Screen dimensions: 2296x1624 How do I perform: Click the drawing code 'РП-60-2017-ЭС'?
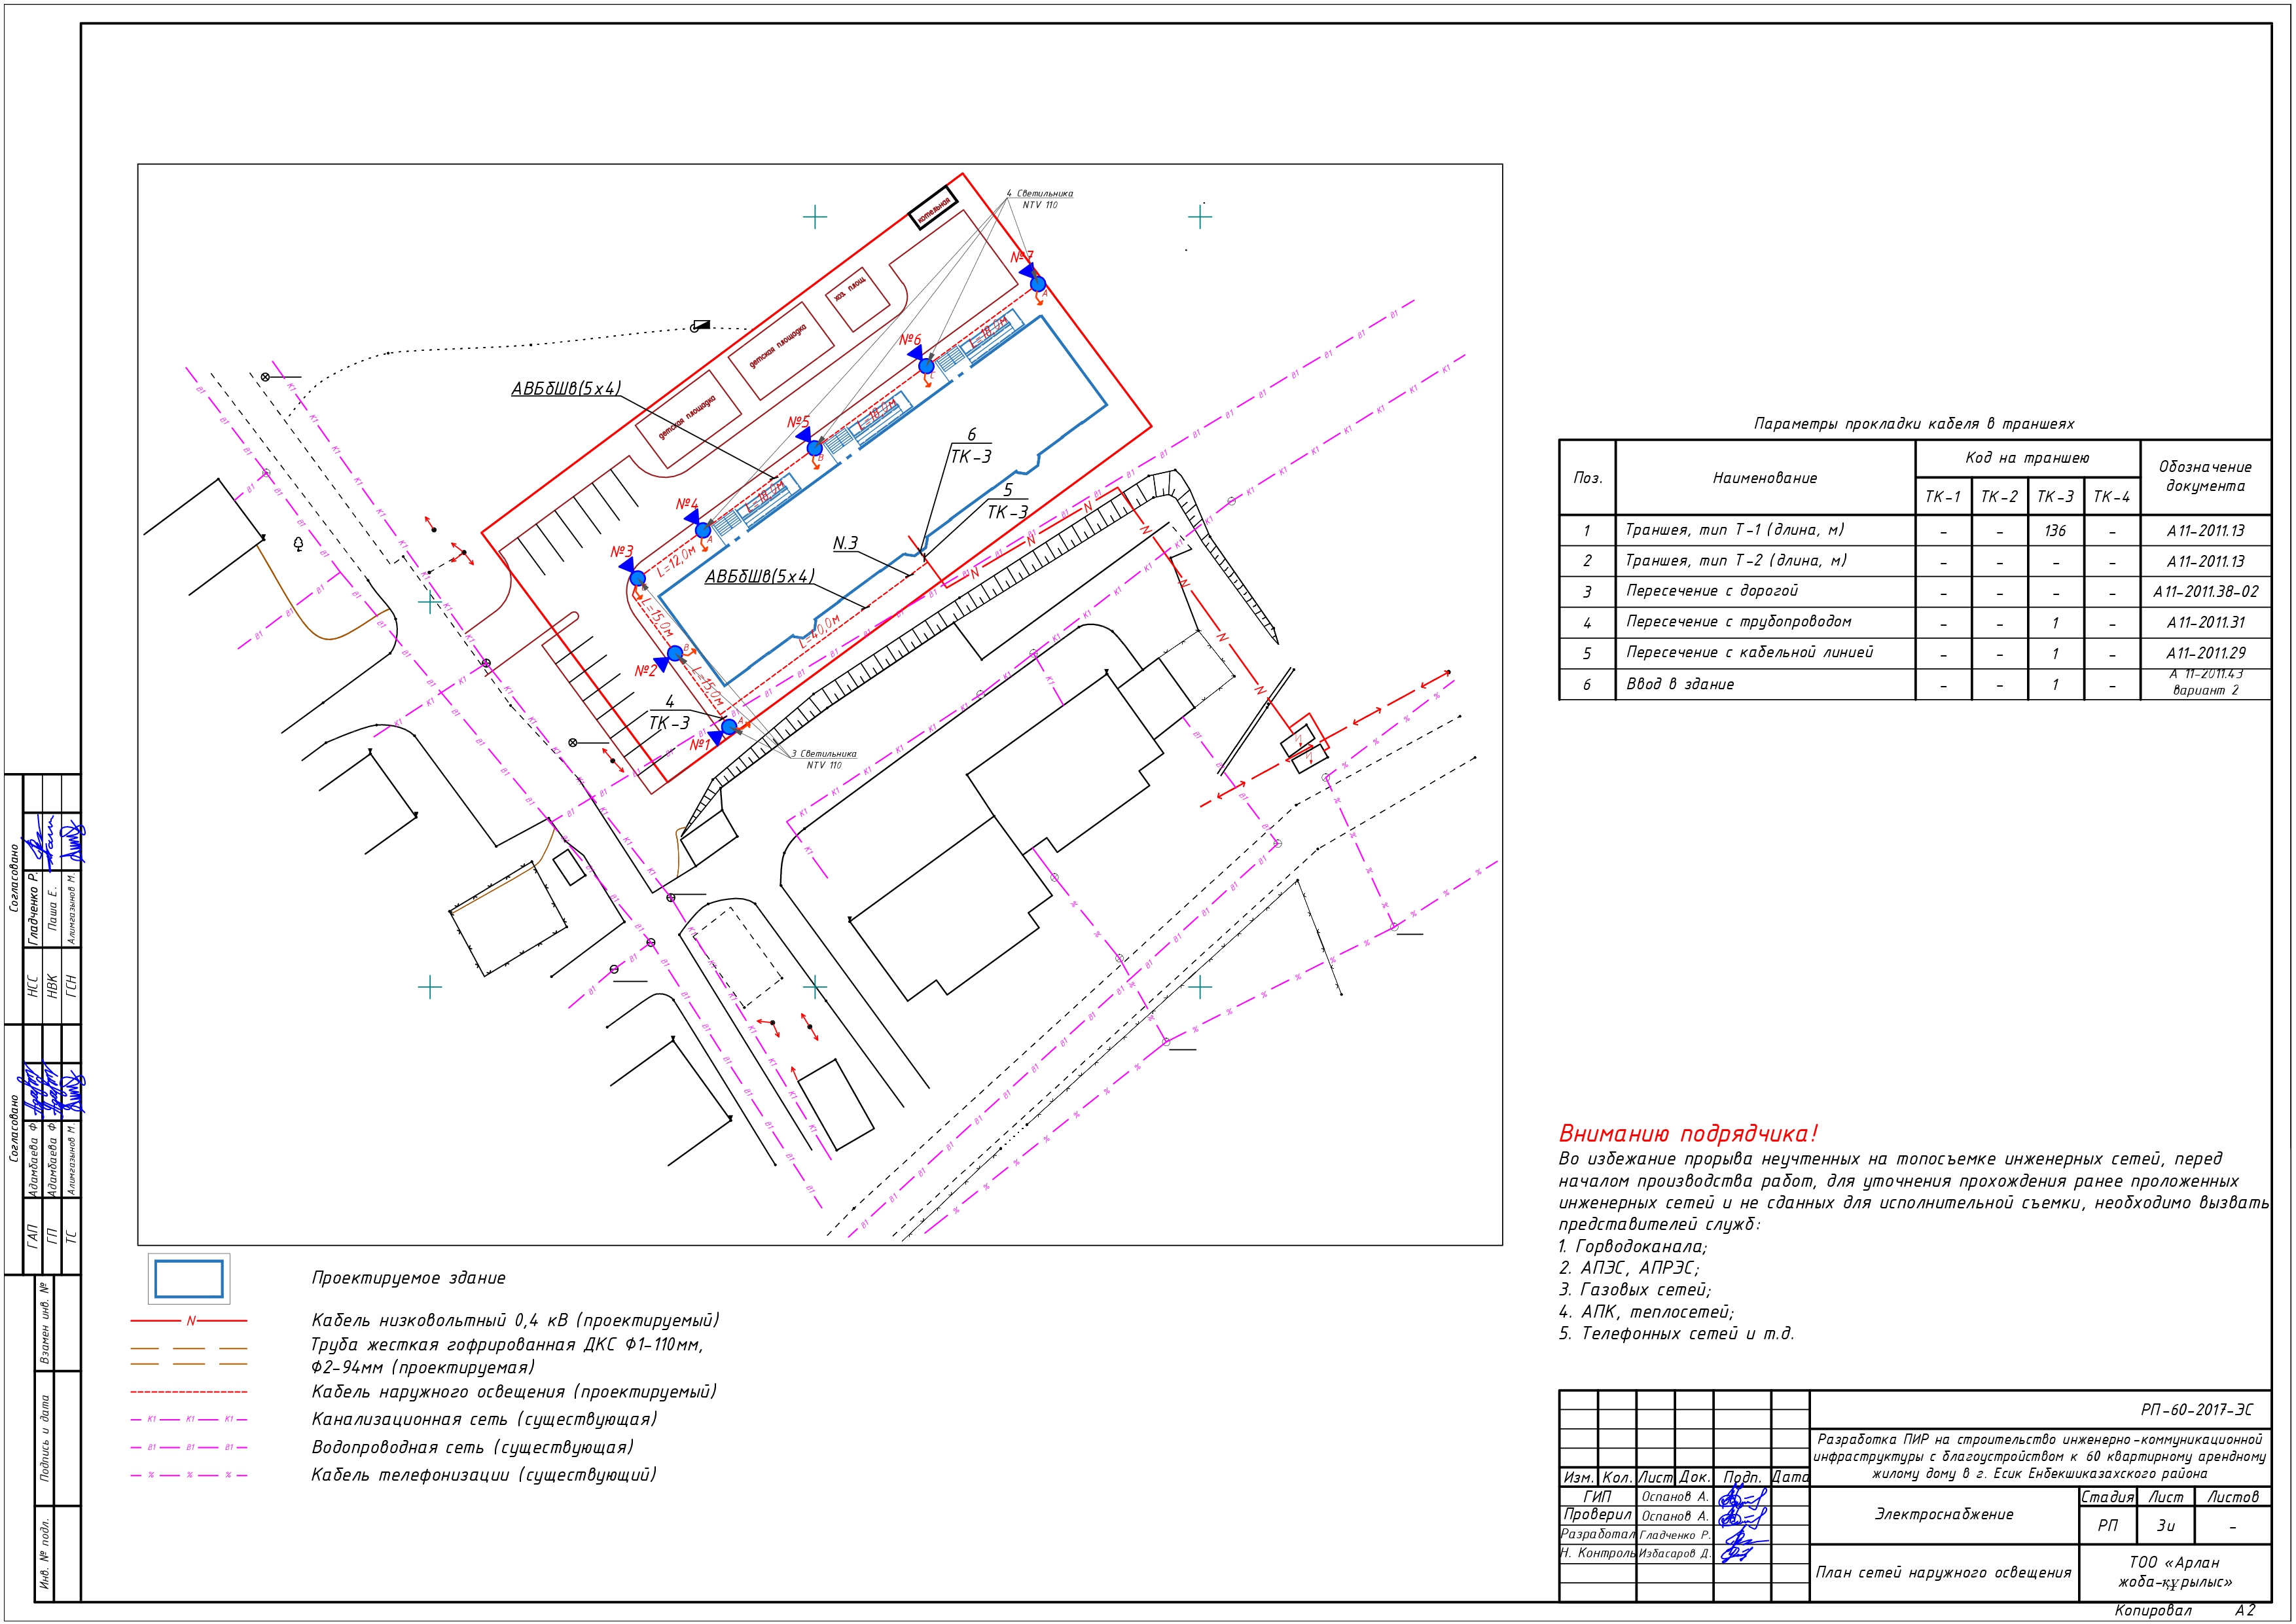click(x=2196, y=1410)
